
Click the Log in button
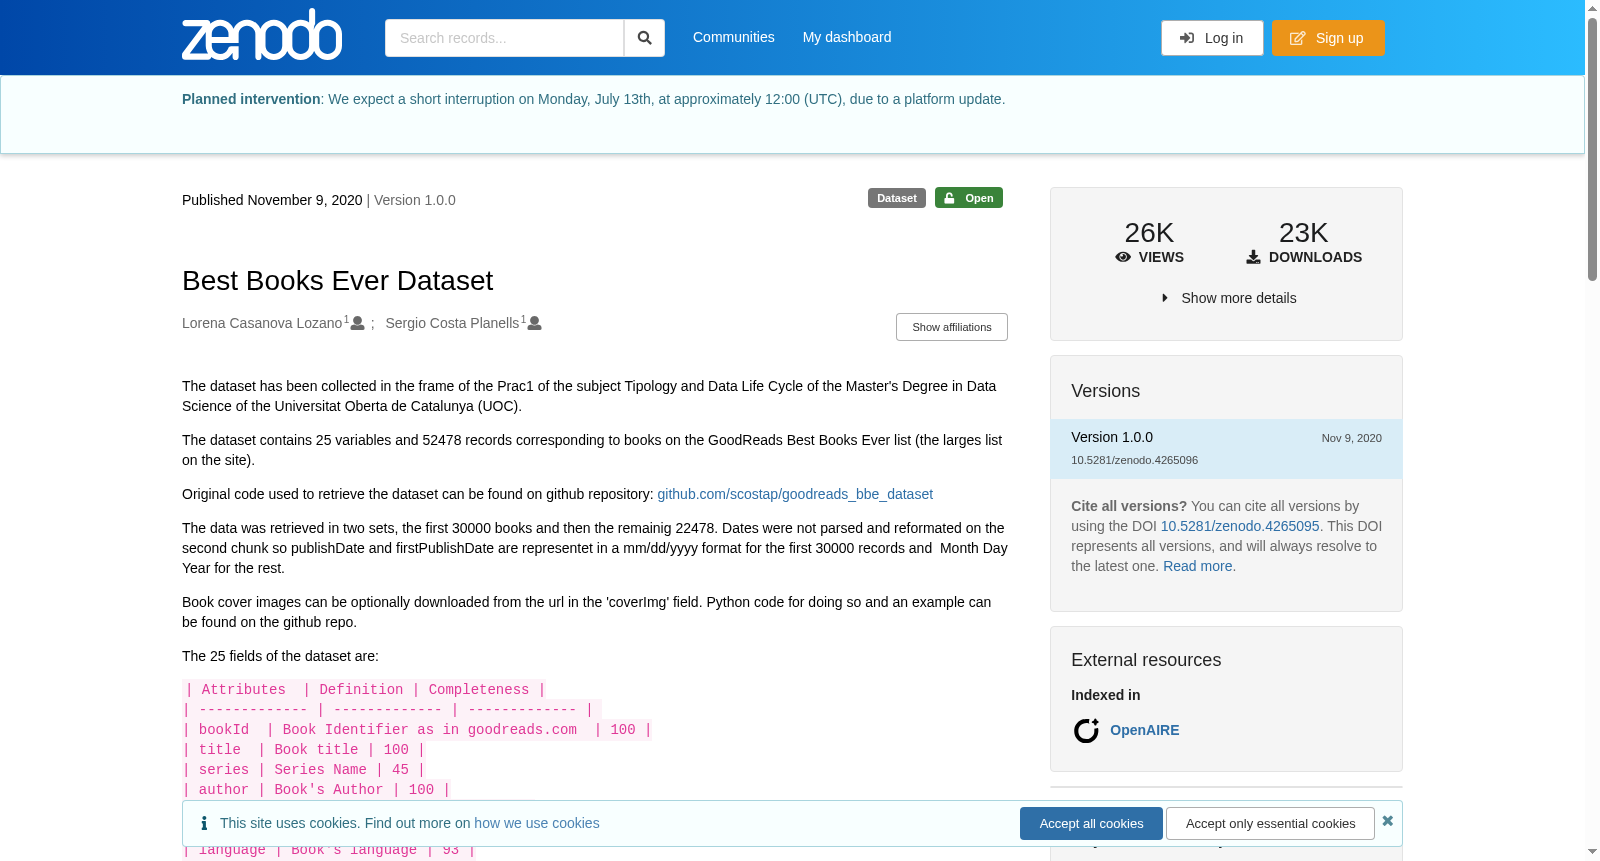coord(1212,38)
